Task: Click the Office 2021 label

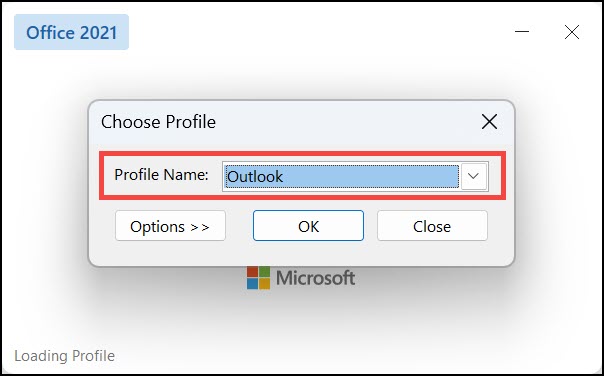Action: point(71,32)
